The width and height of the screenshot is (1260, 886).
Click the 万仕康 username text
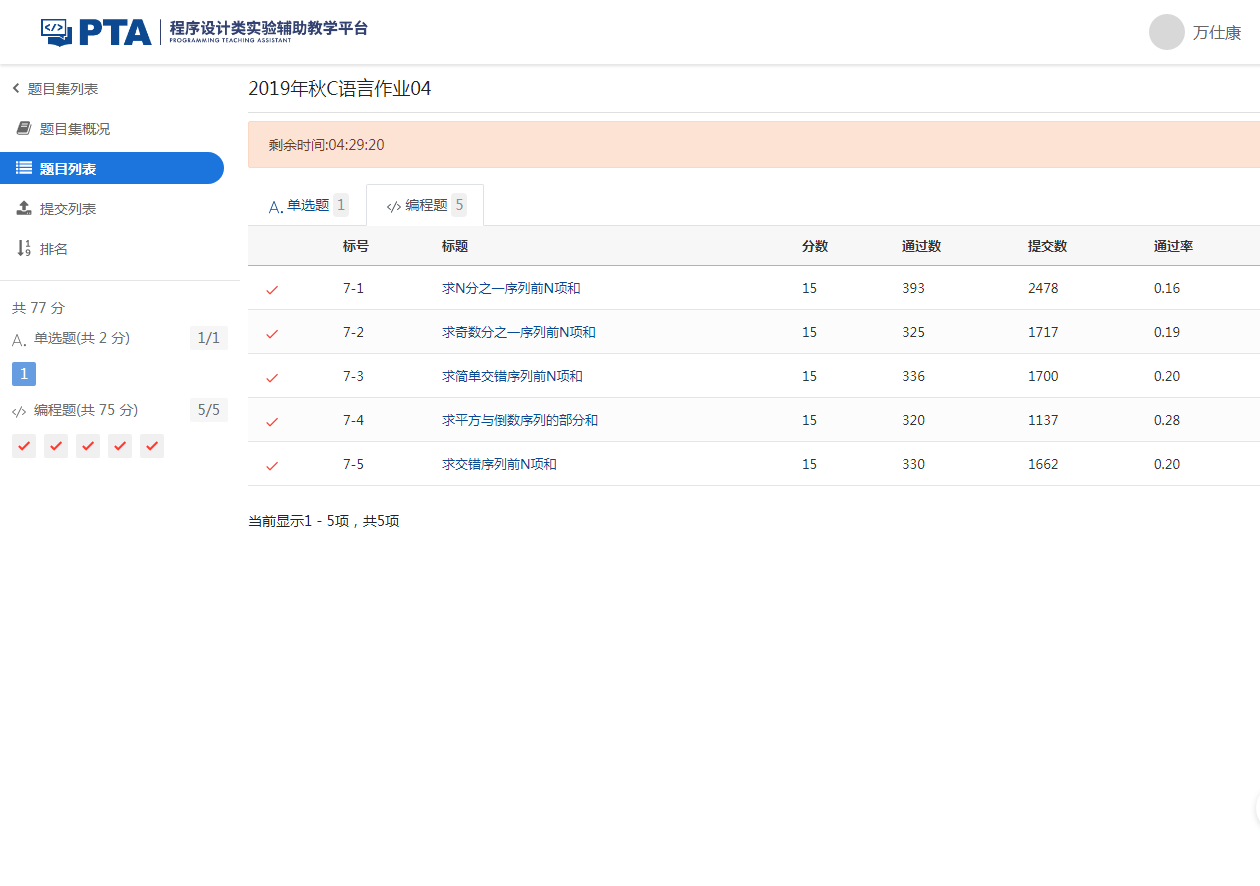1217,33
